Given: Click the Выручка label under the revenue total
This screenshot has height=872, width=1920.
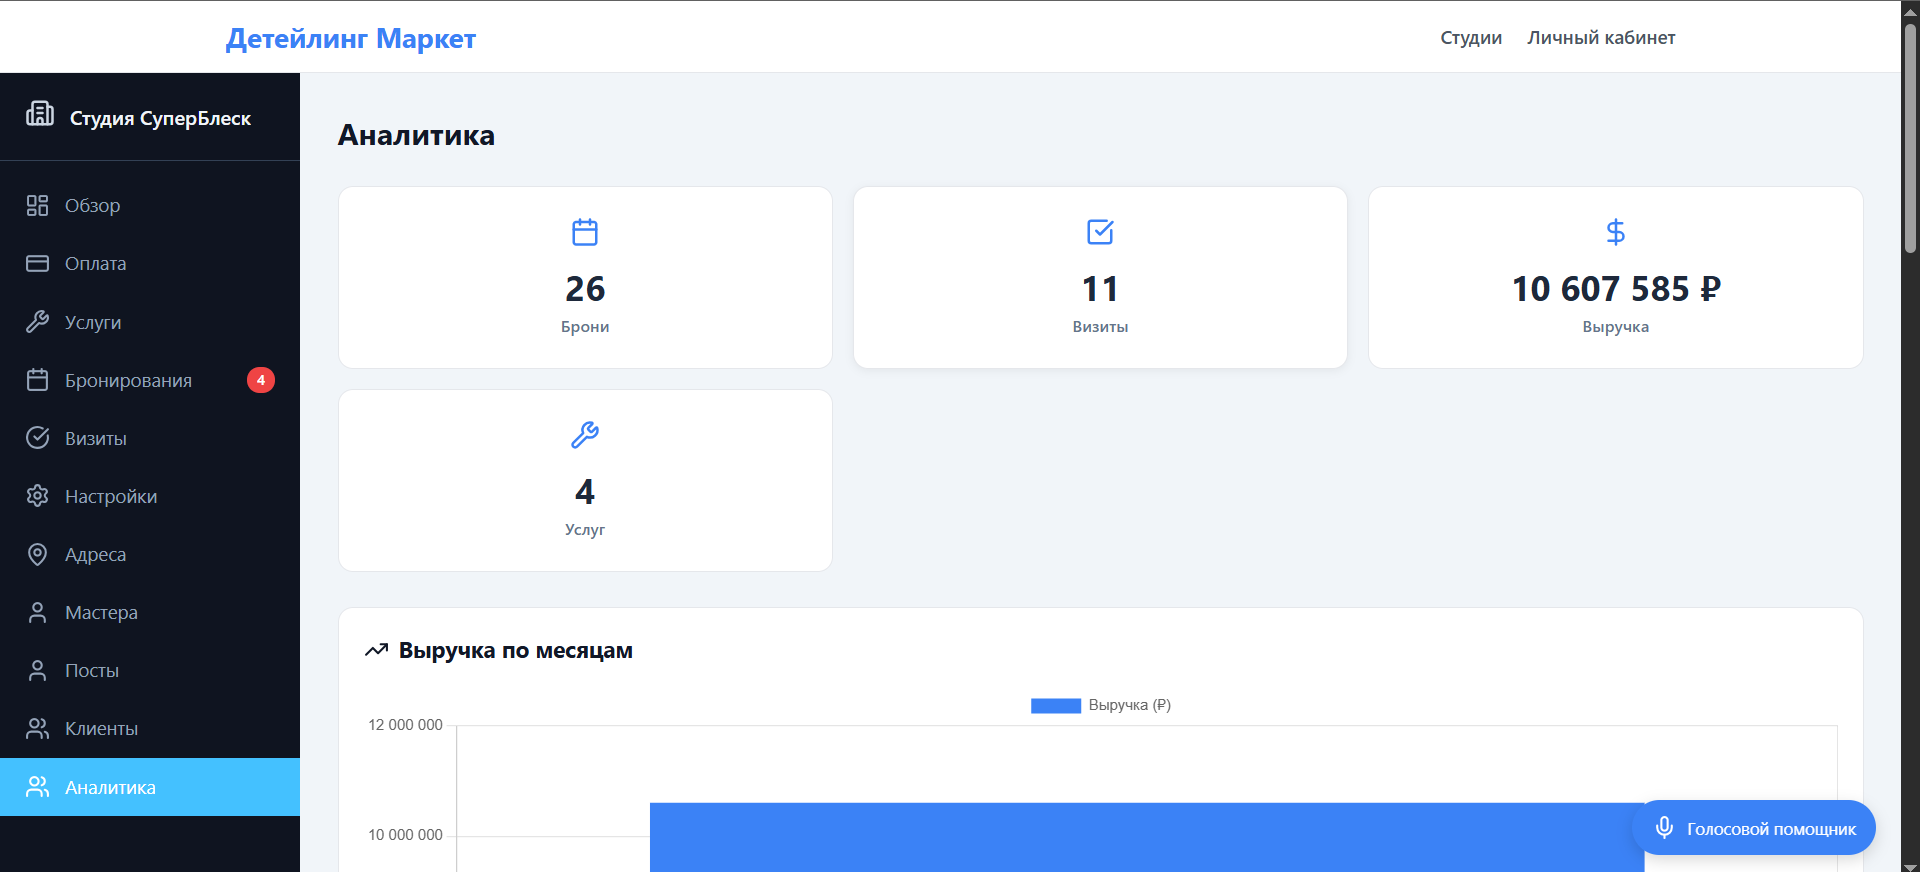Looking at the screenshot, I should coord(1616,327).
